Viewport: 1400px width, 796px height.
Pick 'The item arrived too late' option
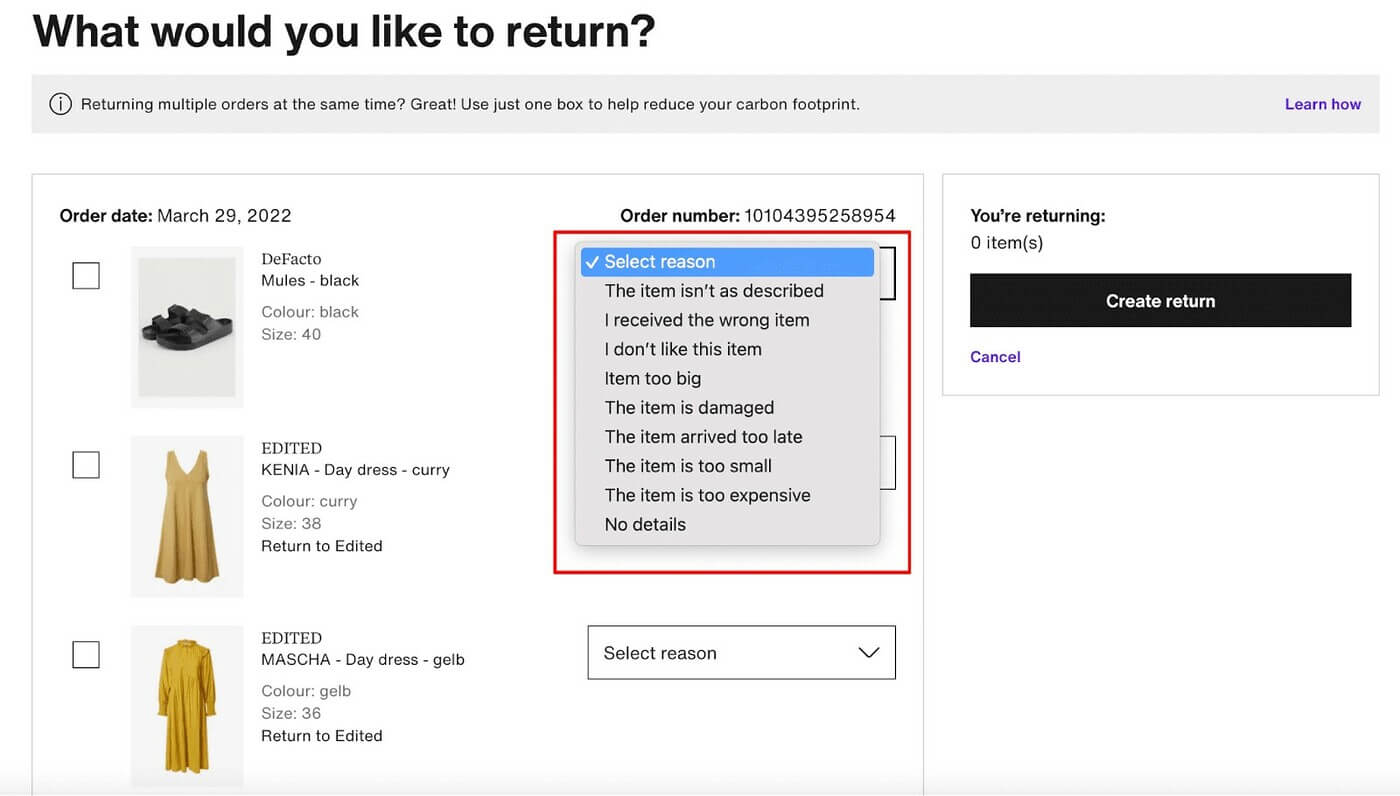coord(703,437)
